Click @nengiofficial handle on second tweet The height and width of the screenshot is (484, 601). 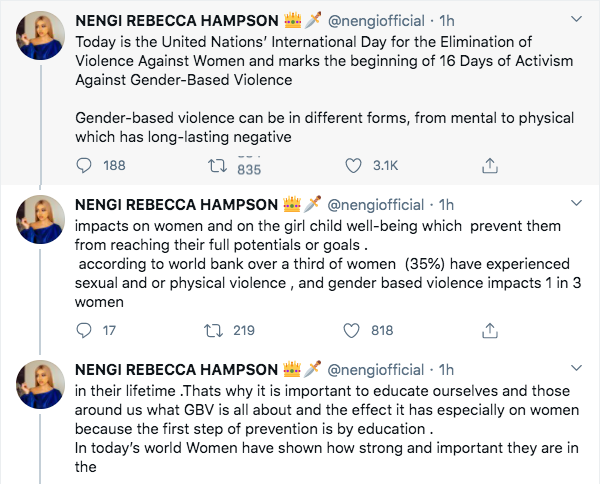[378, 204]
